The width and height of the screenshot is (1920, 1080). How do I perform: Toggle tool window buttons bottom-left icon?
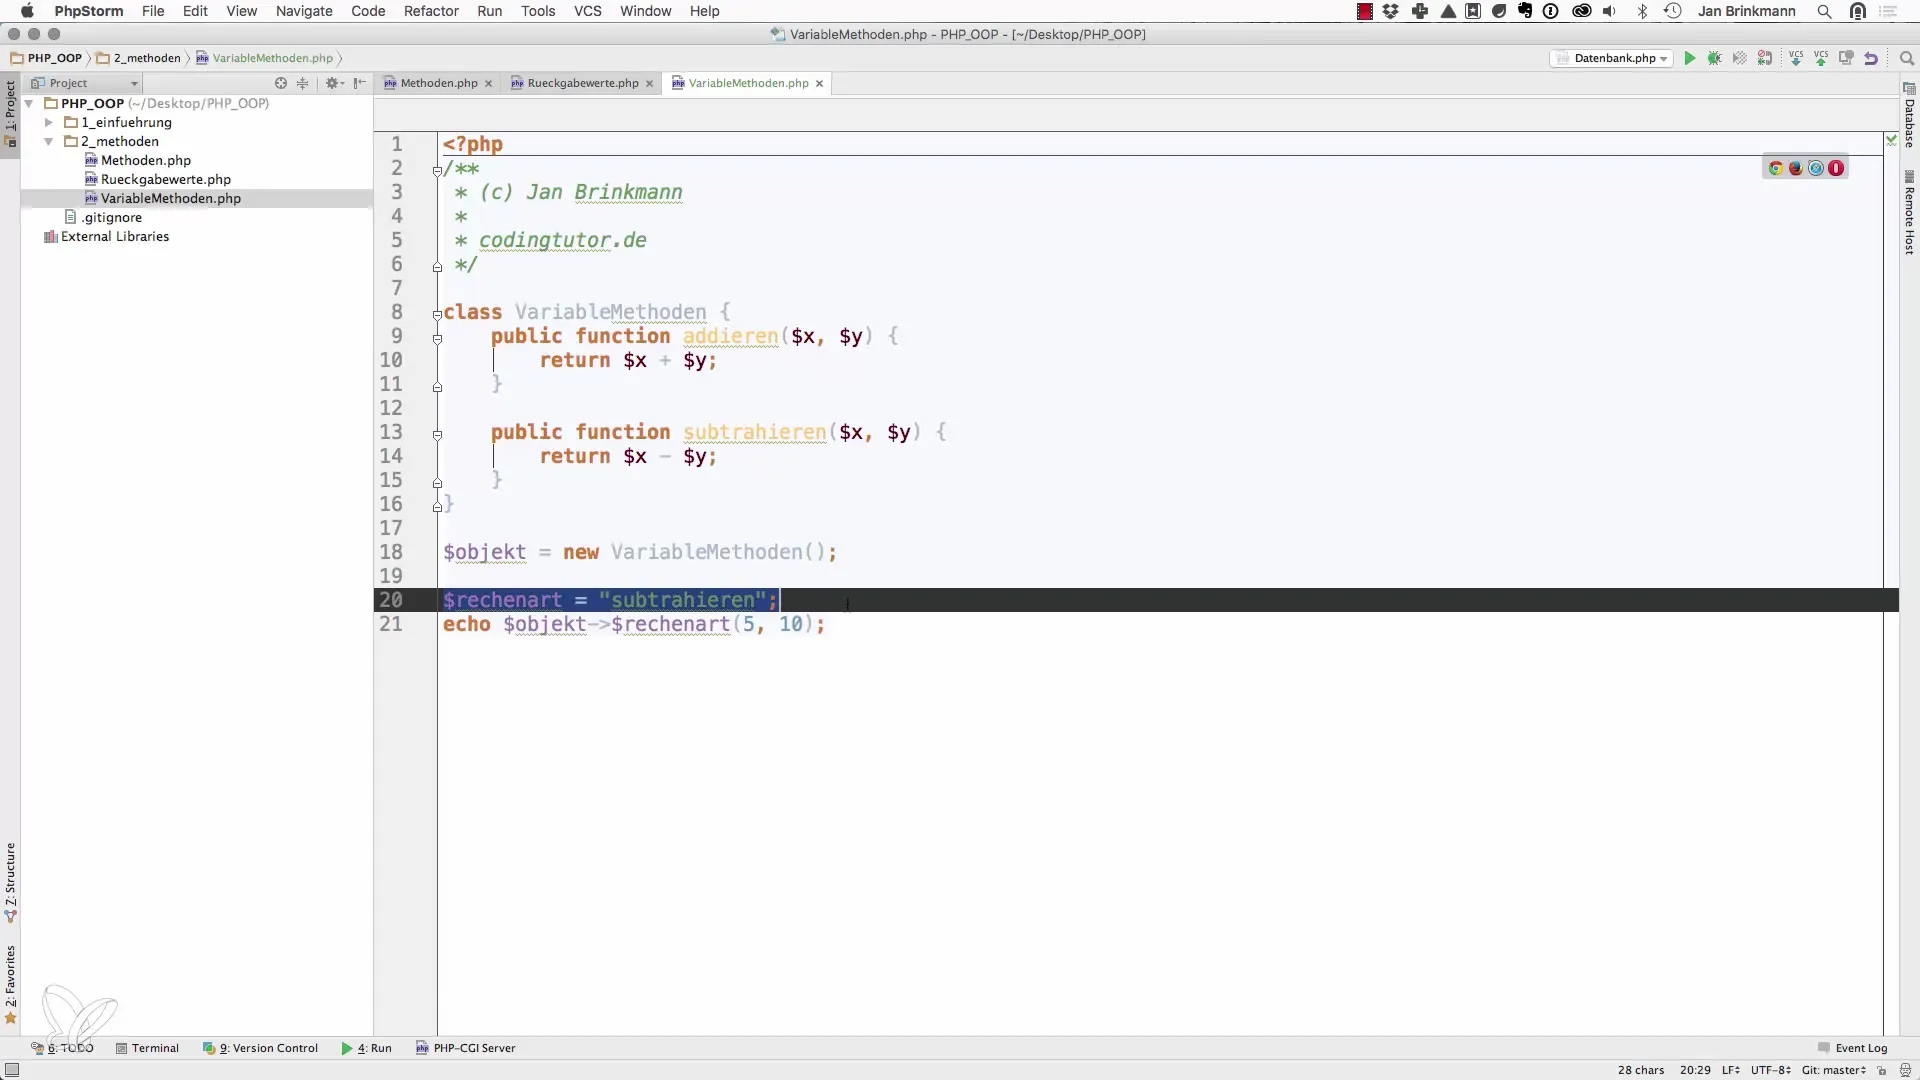[12, 1070]
